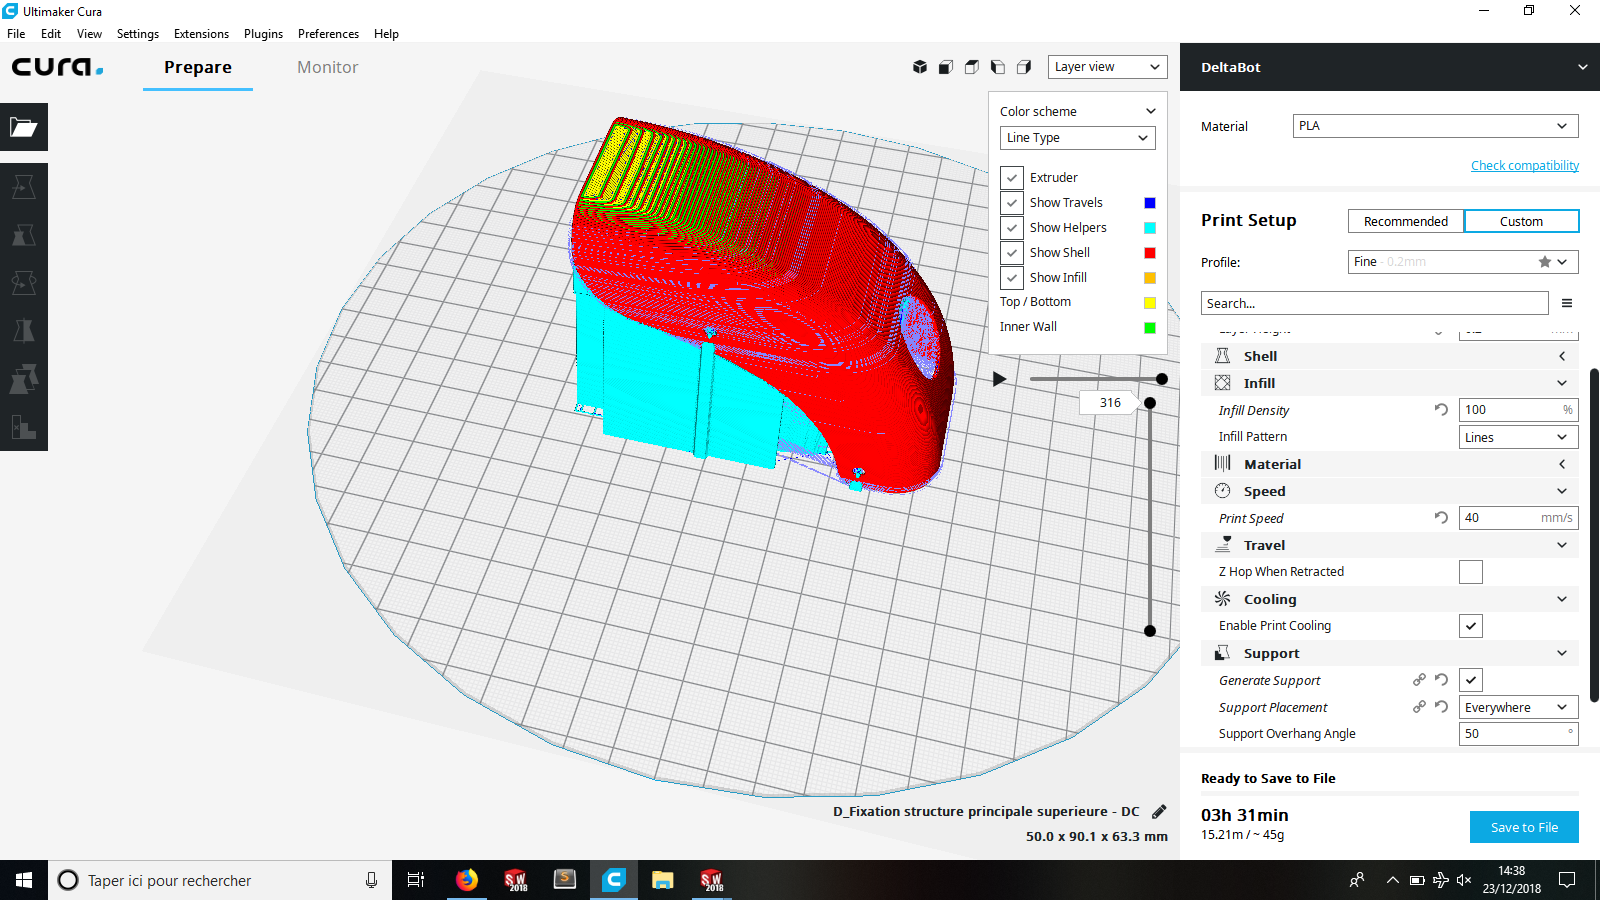Select the Support Blocker tool
Image resolution: width=1600 pixels, height=900 pixels.
click(x=24, y=427)
